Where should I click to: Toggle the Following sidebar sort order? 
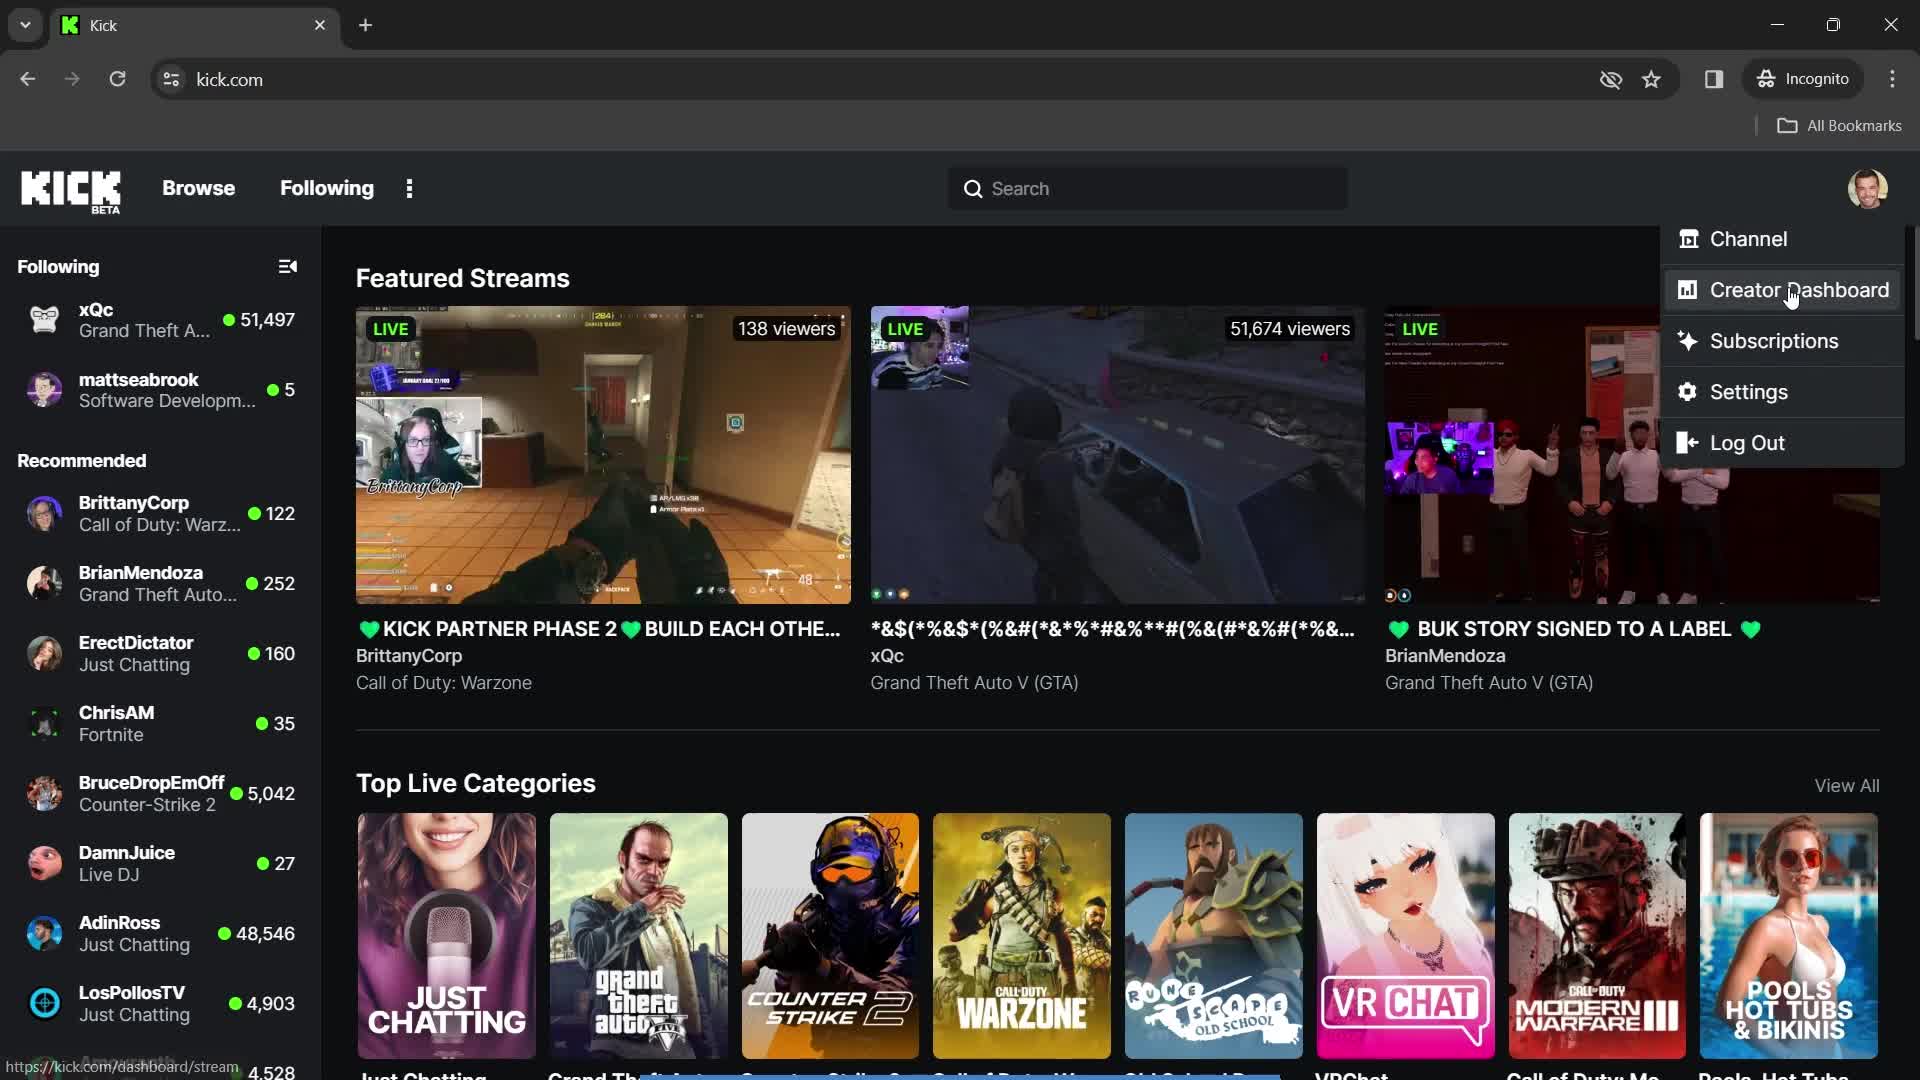pos(287,266)
